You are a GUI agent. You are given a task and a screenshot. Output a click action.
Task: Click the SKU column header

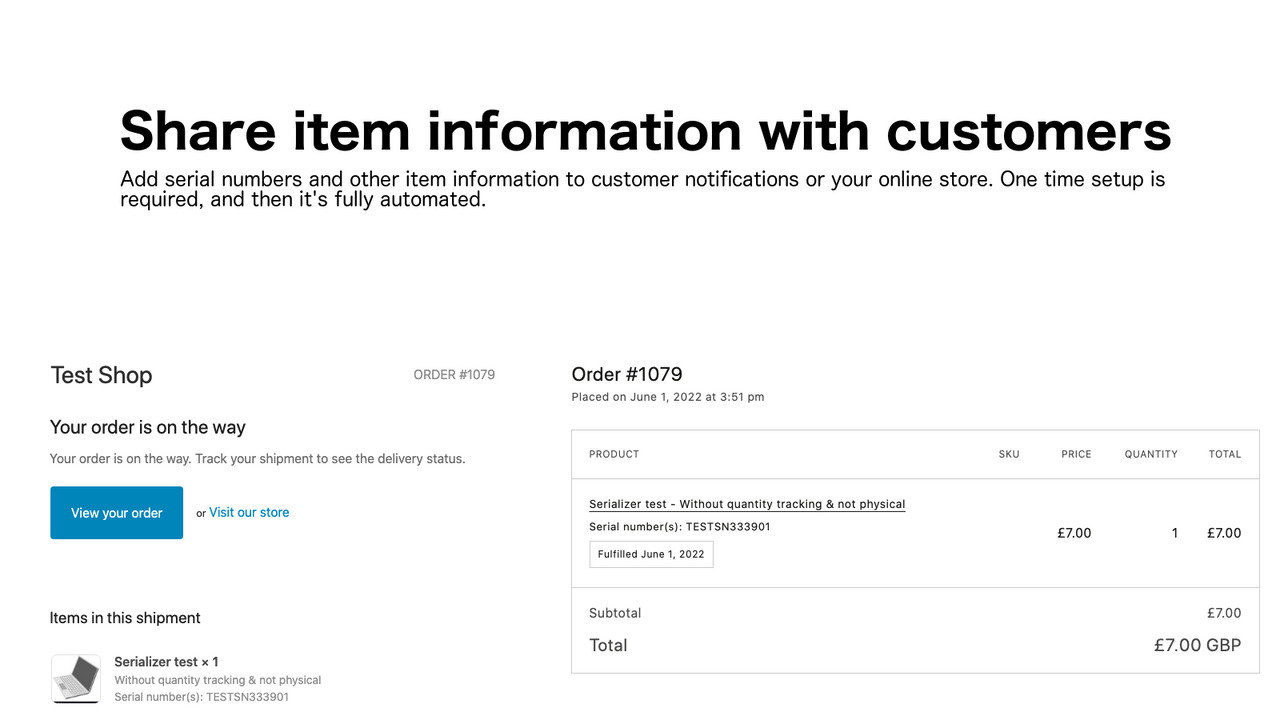(x=1008, y=454)
